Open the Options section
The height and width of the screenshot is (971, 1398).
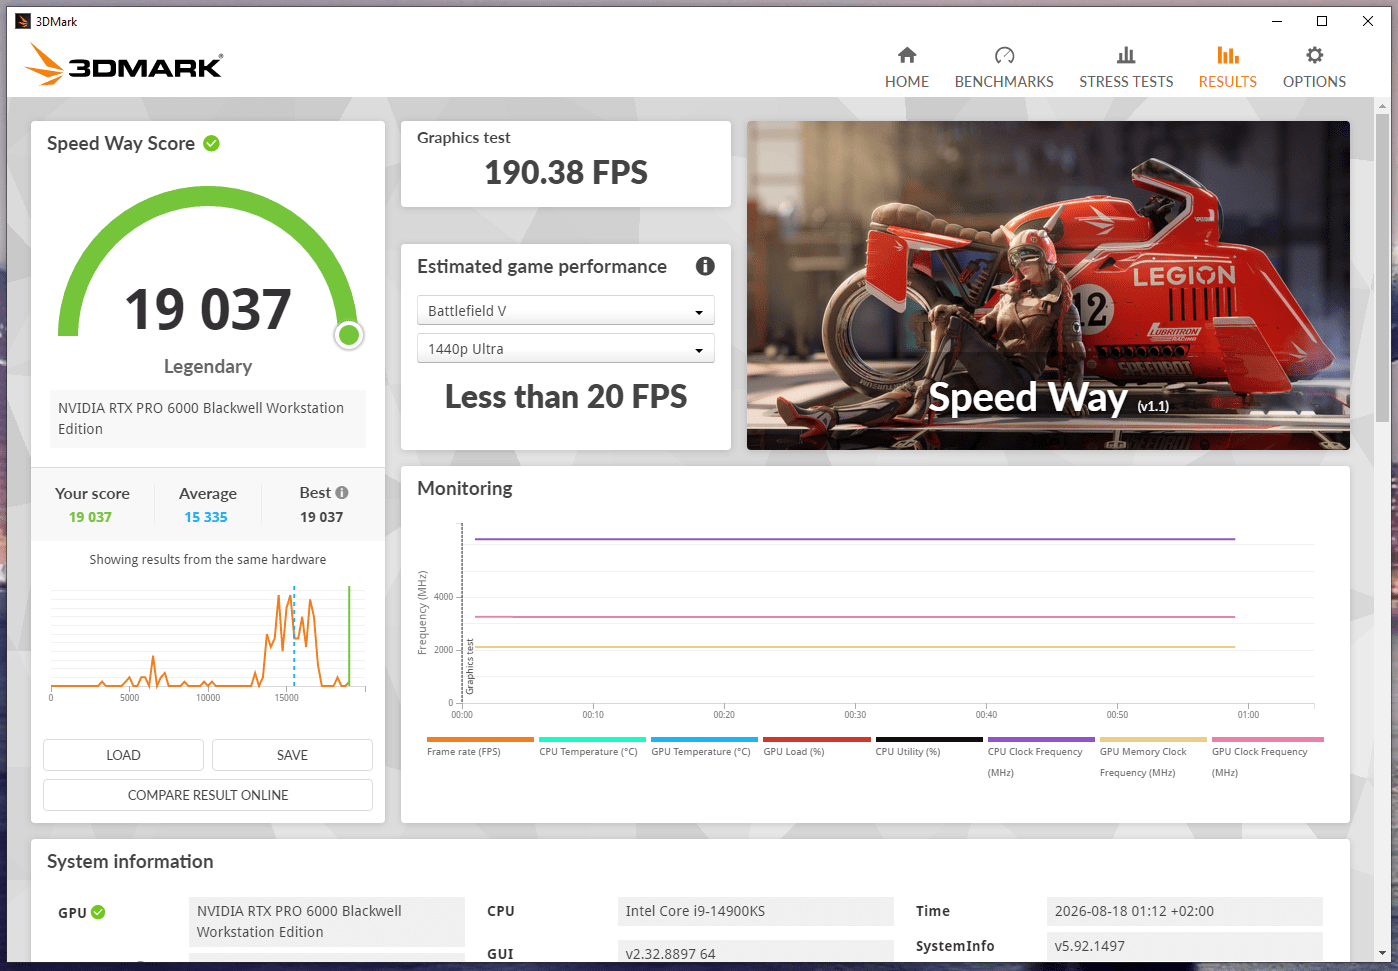coord(1314,67)
